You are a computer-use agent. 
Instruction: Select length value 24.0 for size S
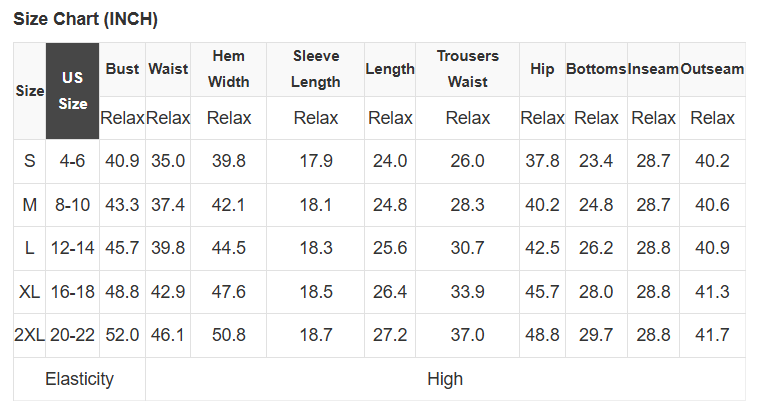point(390,161)
